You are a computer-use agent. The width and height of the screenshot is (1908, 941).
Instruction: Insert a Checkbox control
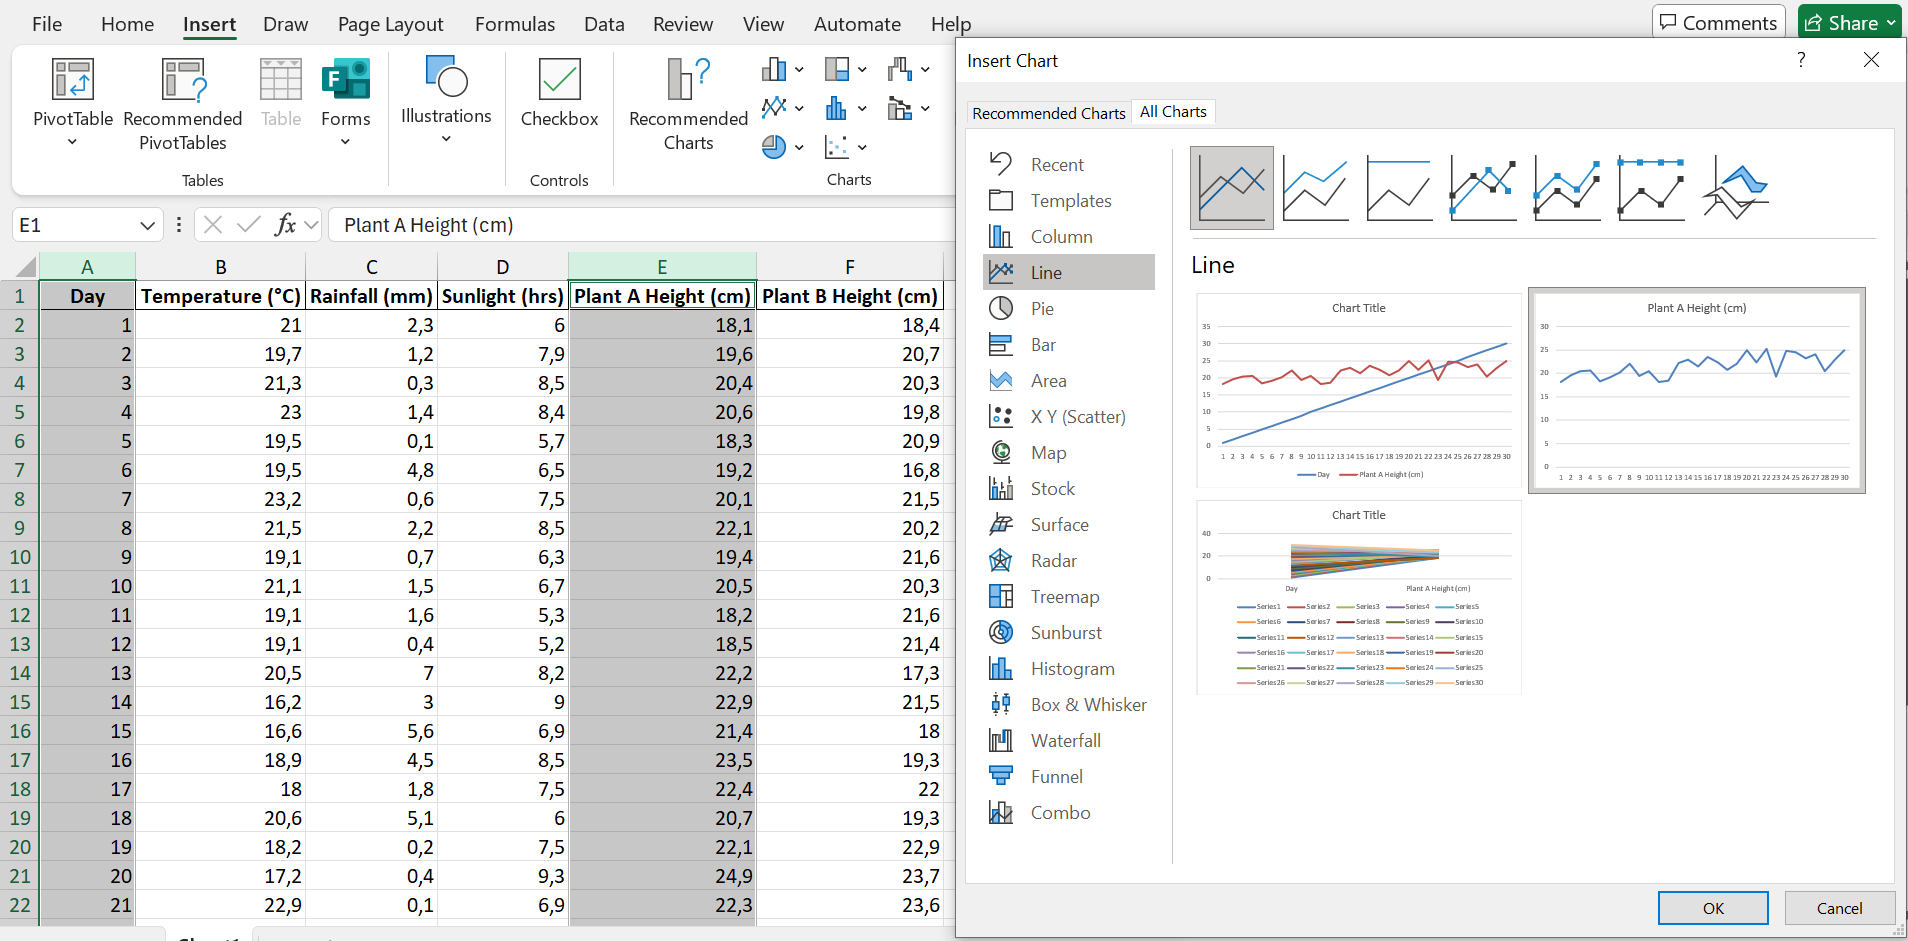[x=559, y=80]
